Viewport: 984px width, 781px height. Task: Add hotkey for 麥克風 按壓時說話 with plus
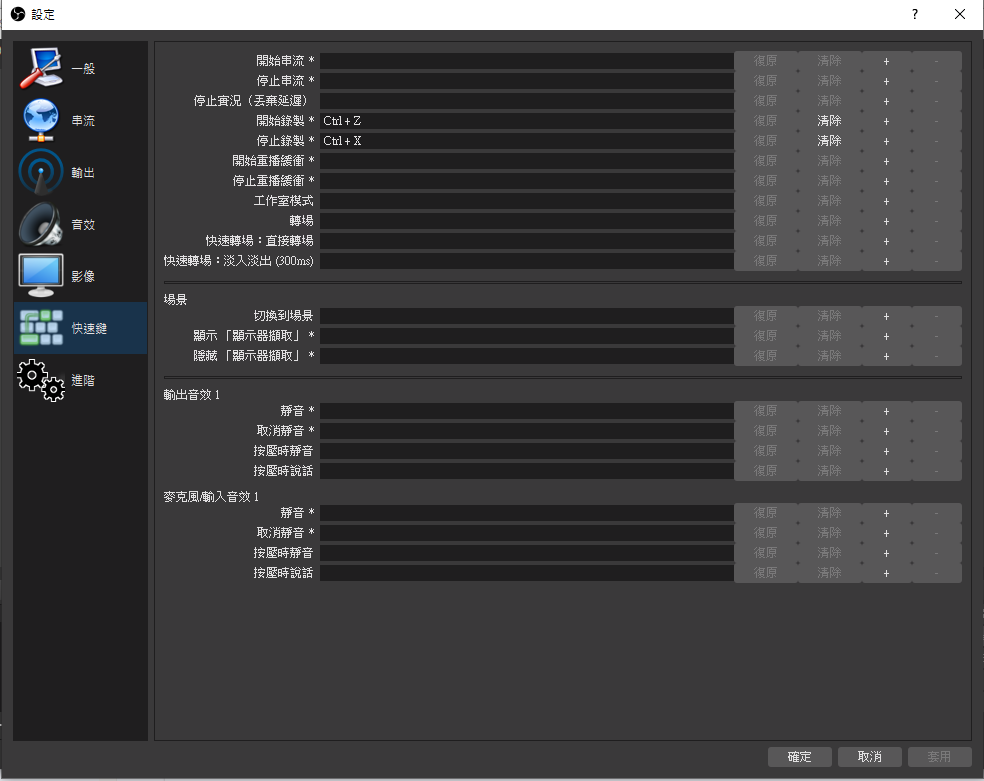point(886,573)
